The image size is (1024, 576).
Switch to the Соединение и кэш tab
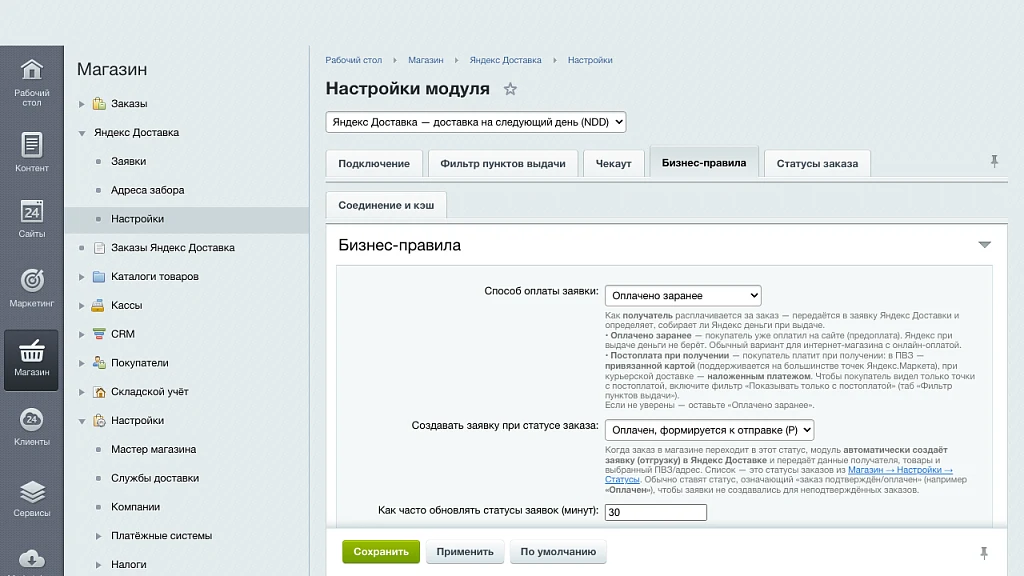pyautogui.click(x=386, y=205)
